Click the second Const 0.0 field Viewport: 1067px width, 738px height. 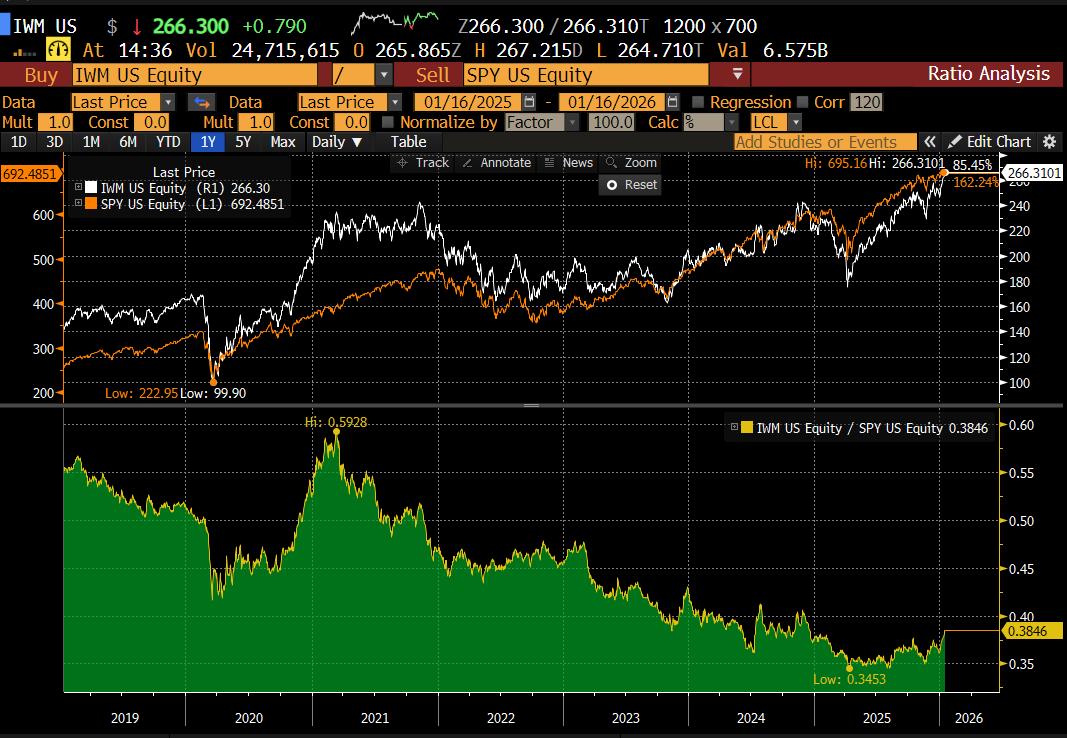352,122
